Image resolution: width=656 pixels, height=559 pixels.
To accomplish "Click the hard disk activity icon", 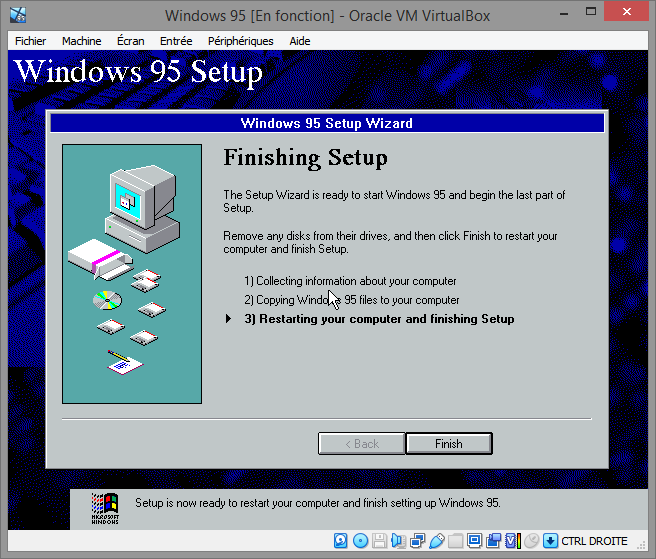I will [x=341, y=541].
